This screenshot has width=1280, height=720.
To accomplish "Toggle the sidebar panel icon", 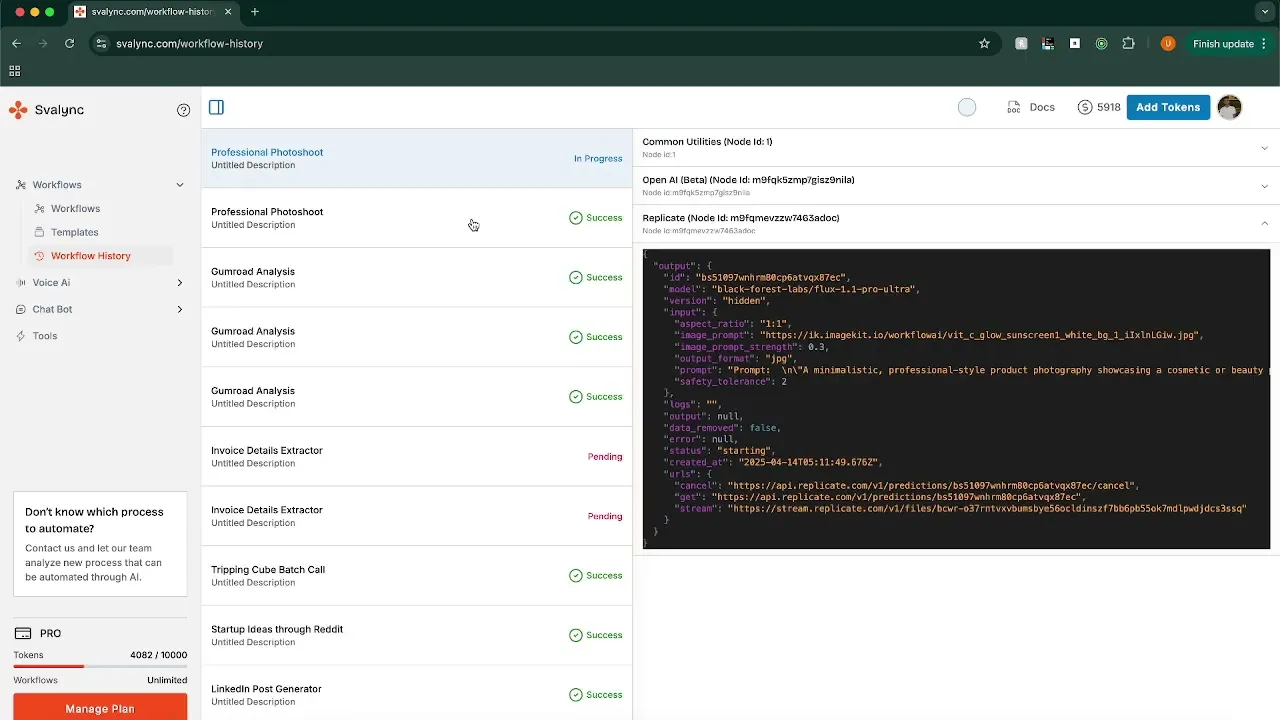I will tap(216, 108).
